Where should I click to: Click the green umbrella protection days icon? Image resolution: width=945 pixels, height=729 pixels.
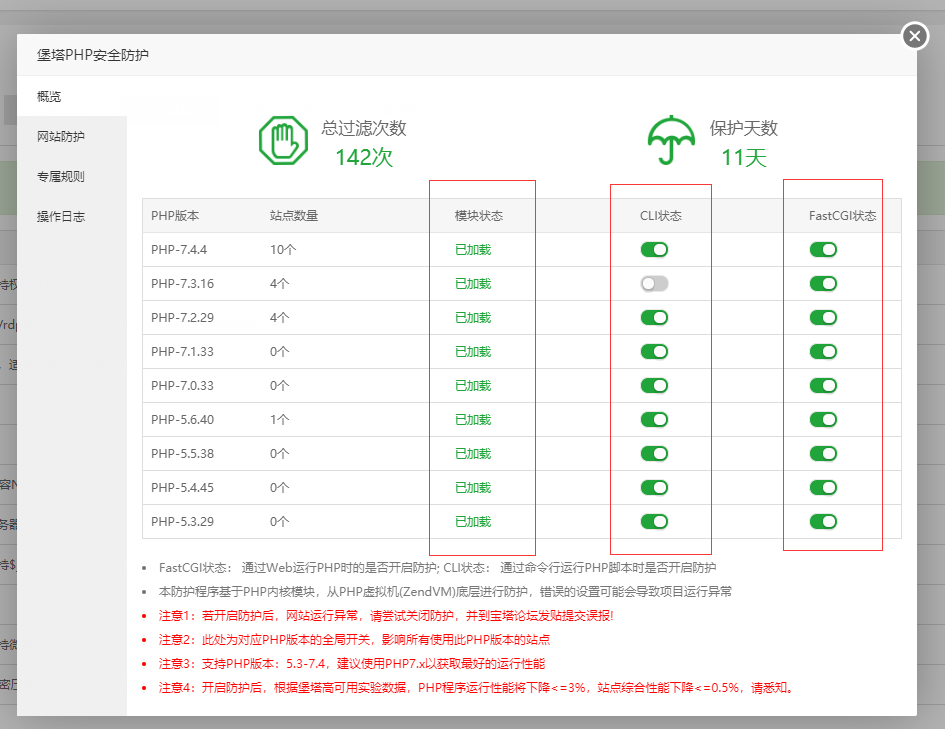[x=671, y=141]
